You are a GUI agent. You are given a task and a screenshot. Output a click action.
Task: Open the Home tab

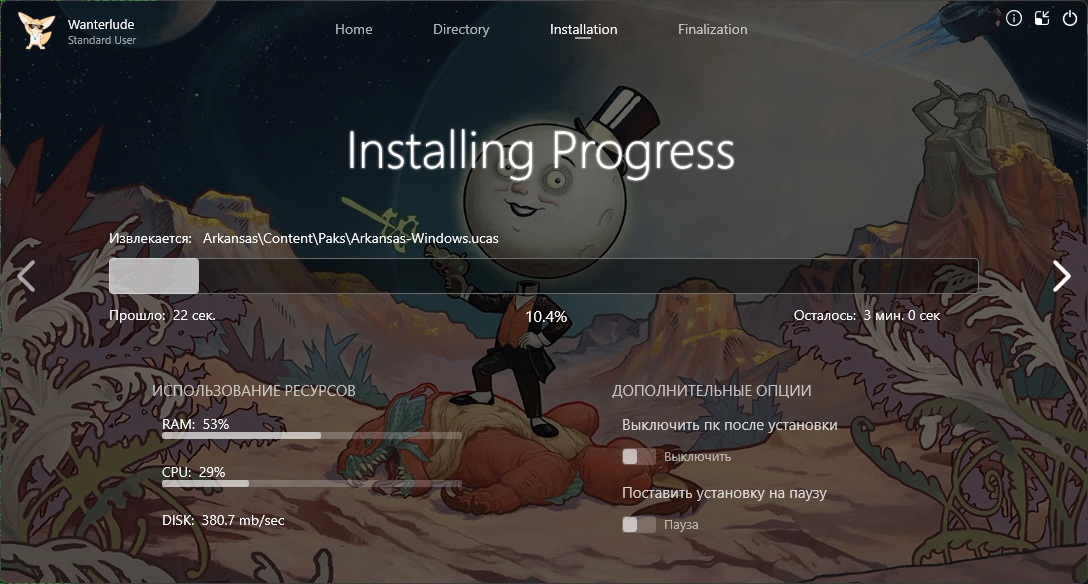353,29
